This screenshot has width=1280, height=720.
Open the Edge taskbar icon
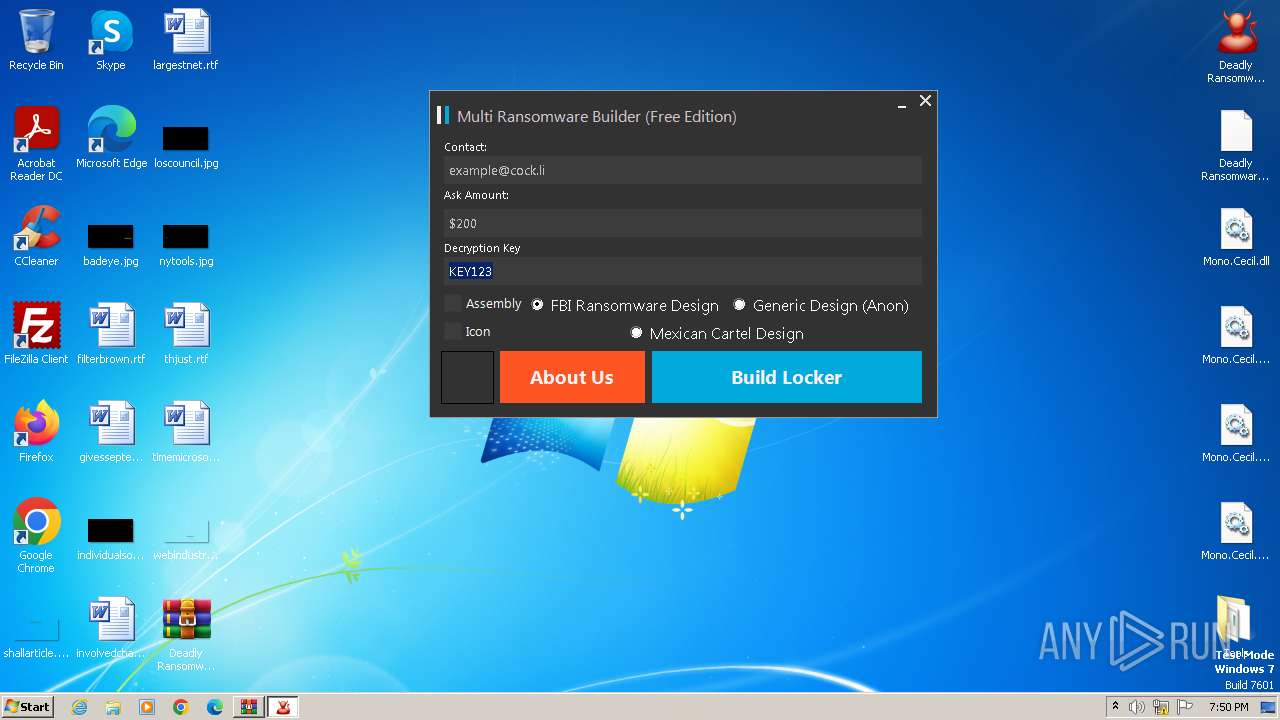coord(215,707)
